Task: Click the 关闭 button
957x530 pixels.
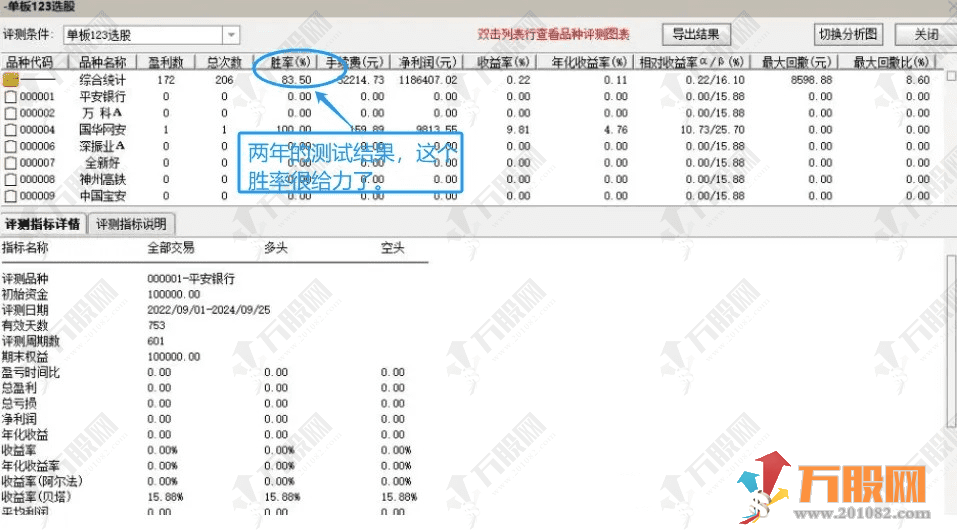Action: tap(926, 34)
